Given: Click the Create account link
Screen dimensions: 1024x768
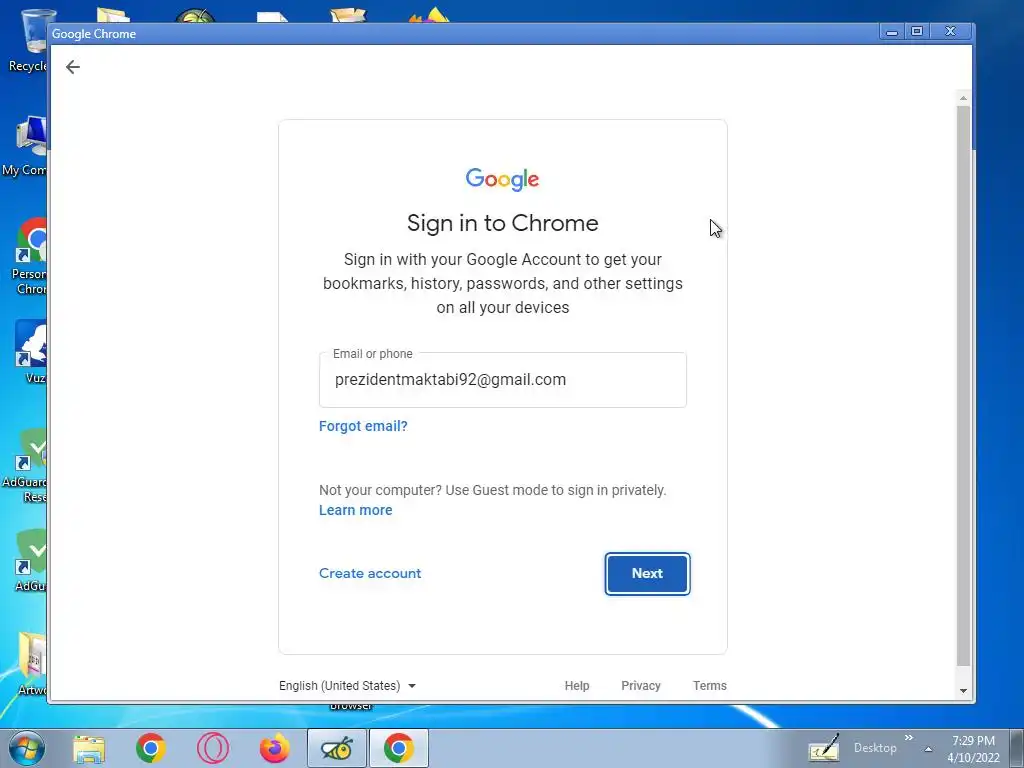Looking at the screenshot, I should pyautogui.click(x=370, y=573).
